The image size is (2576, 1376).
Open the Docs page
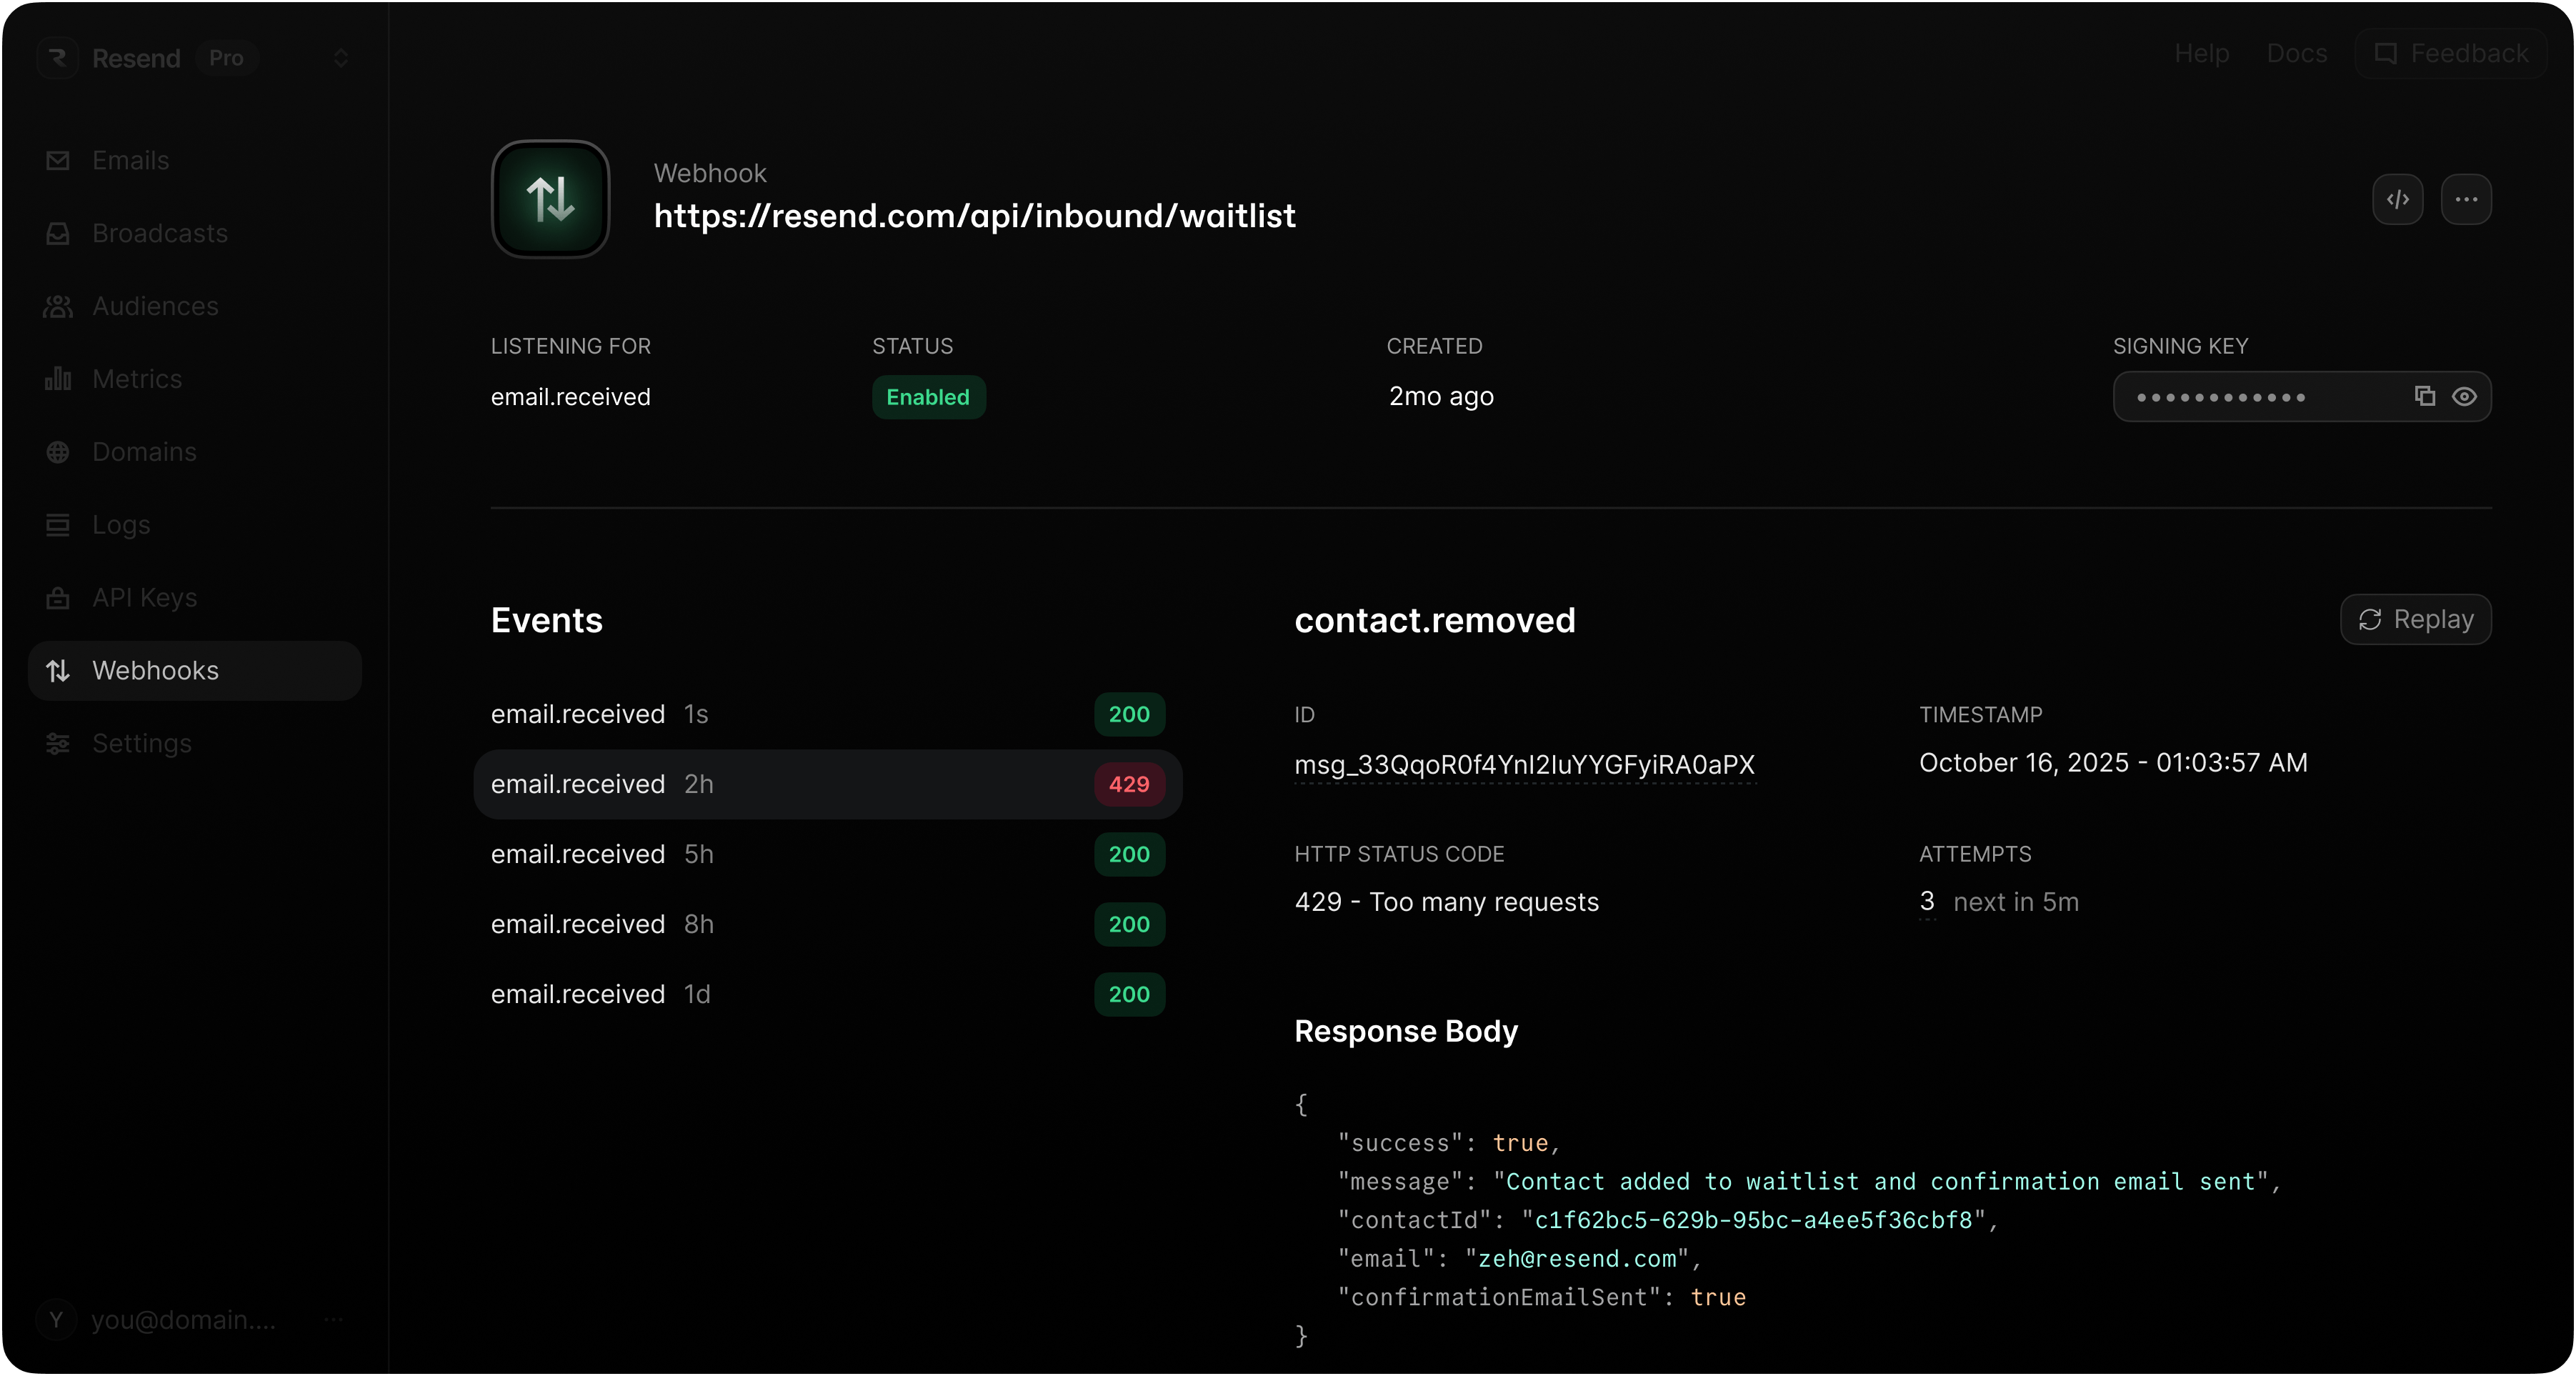(2296, 53)
